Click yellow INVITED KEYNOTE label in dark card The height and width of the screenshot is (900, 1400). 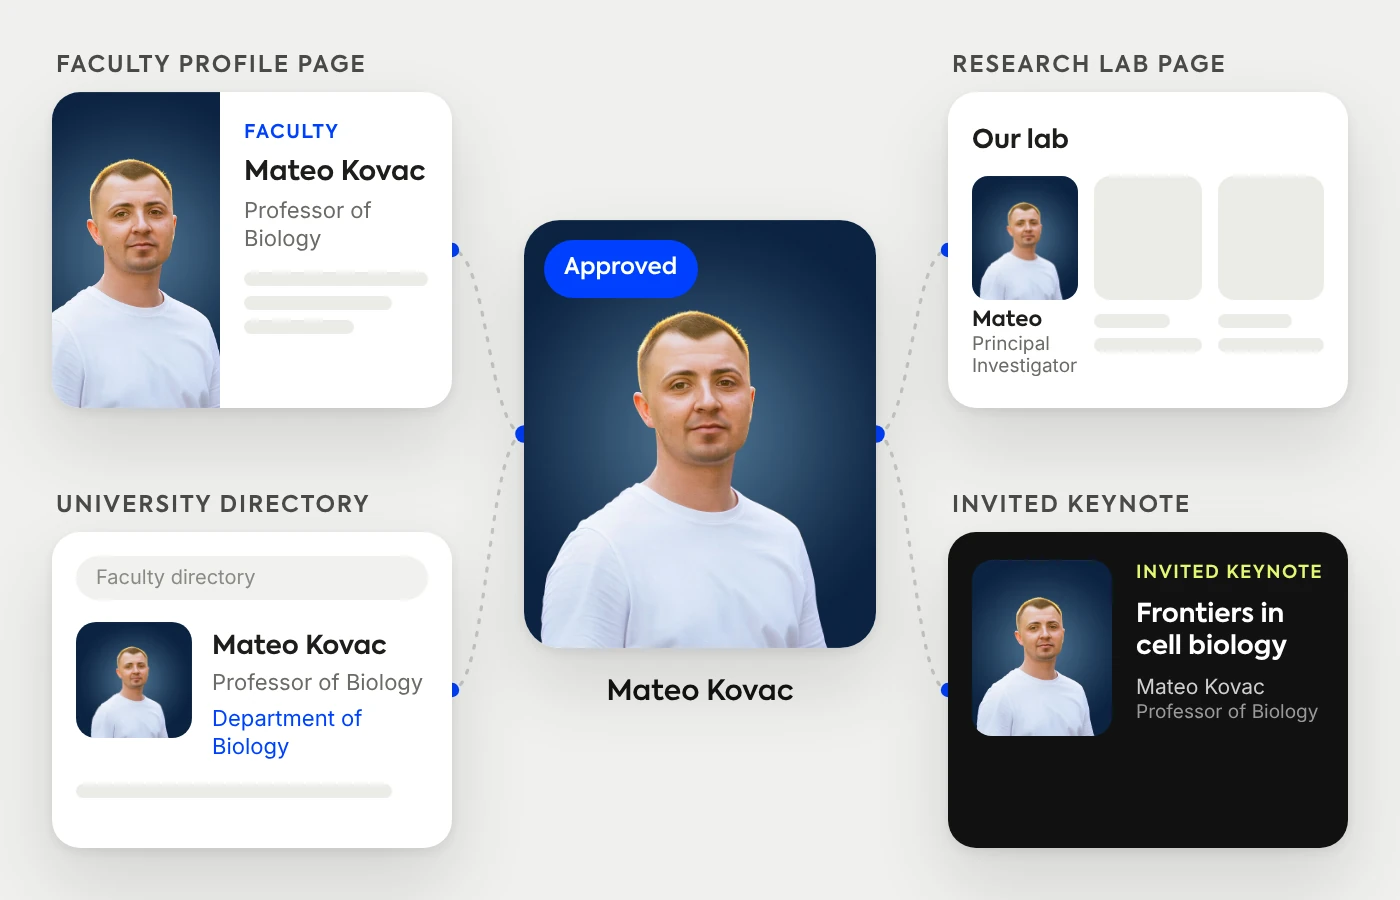click(1229, 571)
